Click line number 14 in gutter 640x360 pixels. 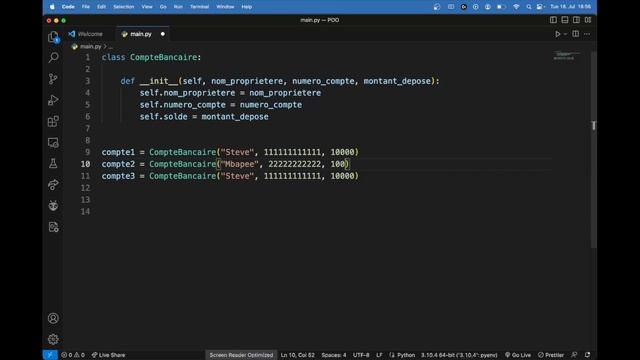click(85, 211)
